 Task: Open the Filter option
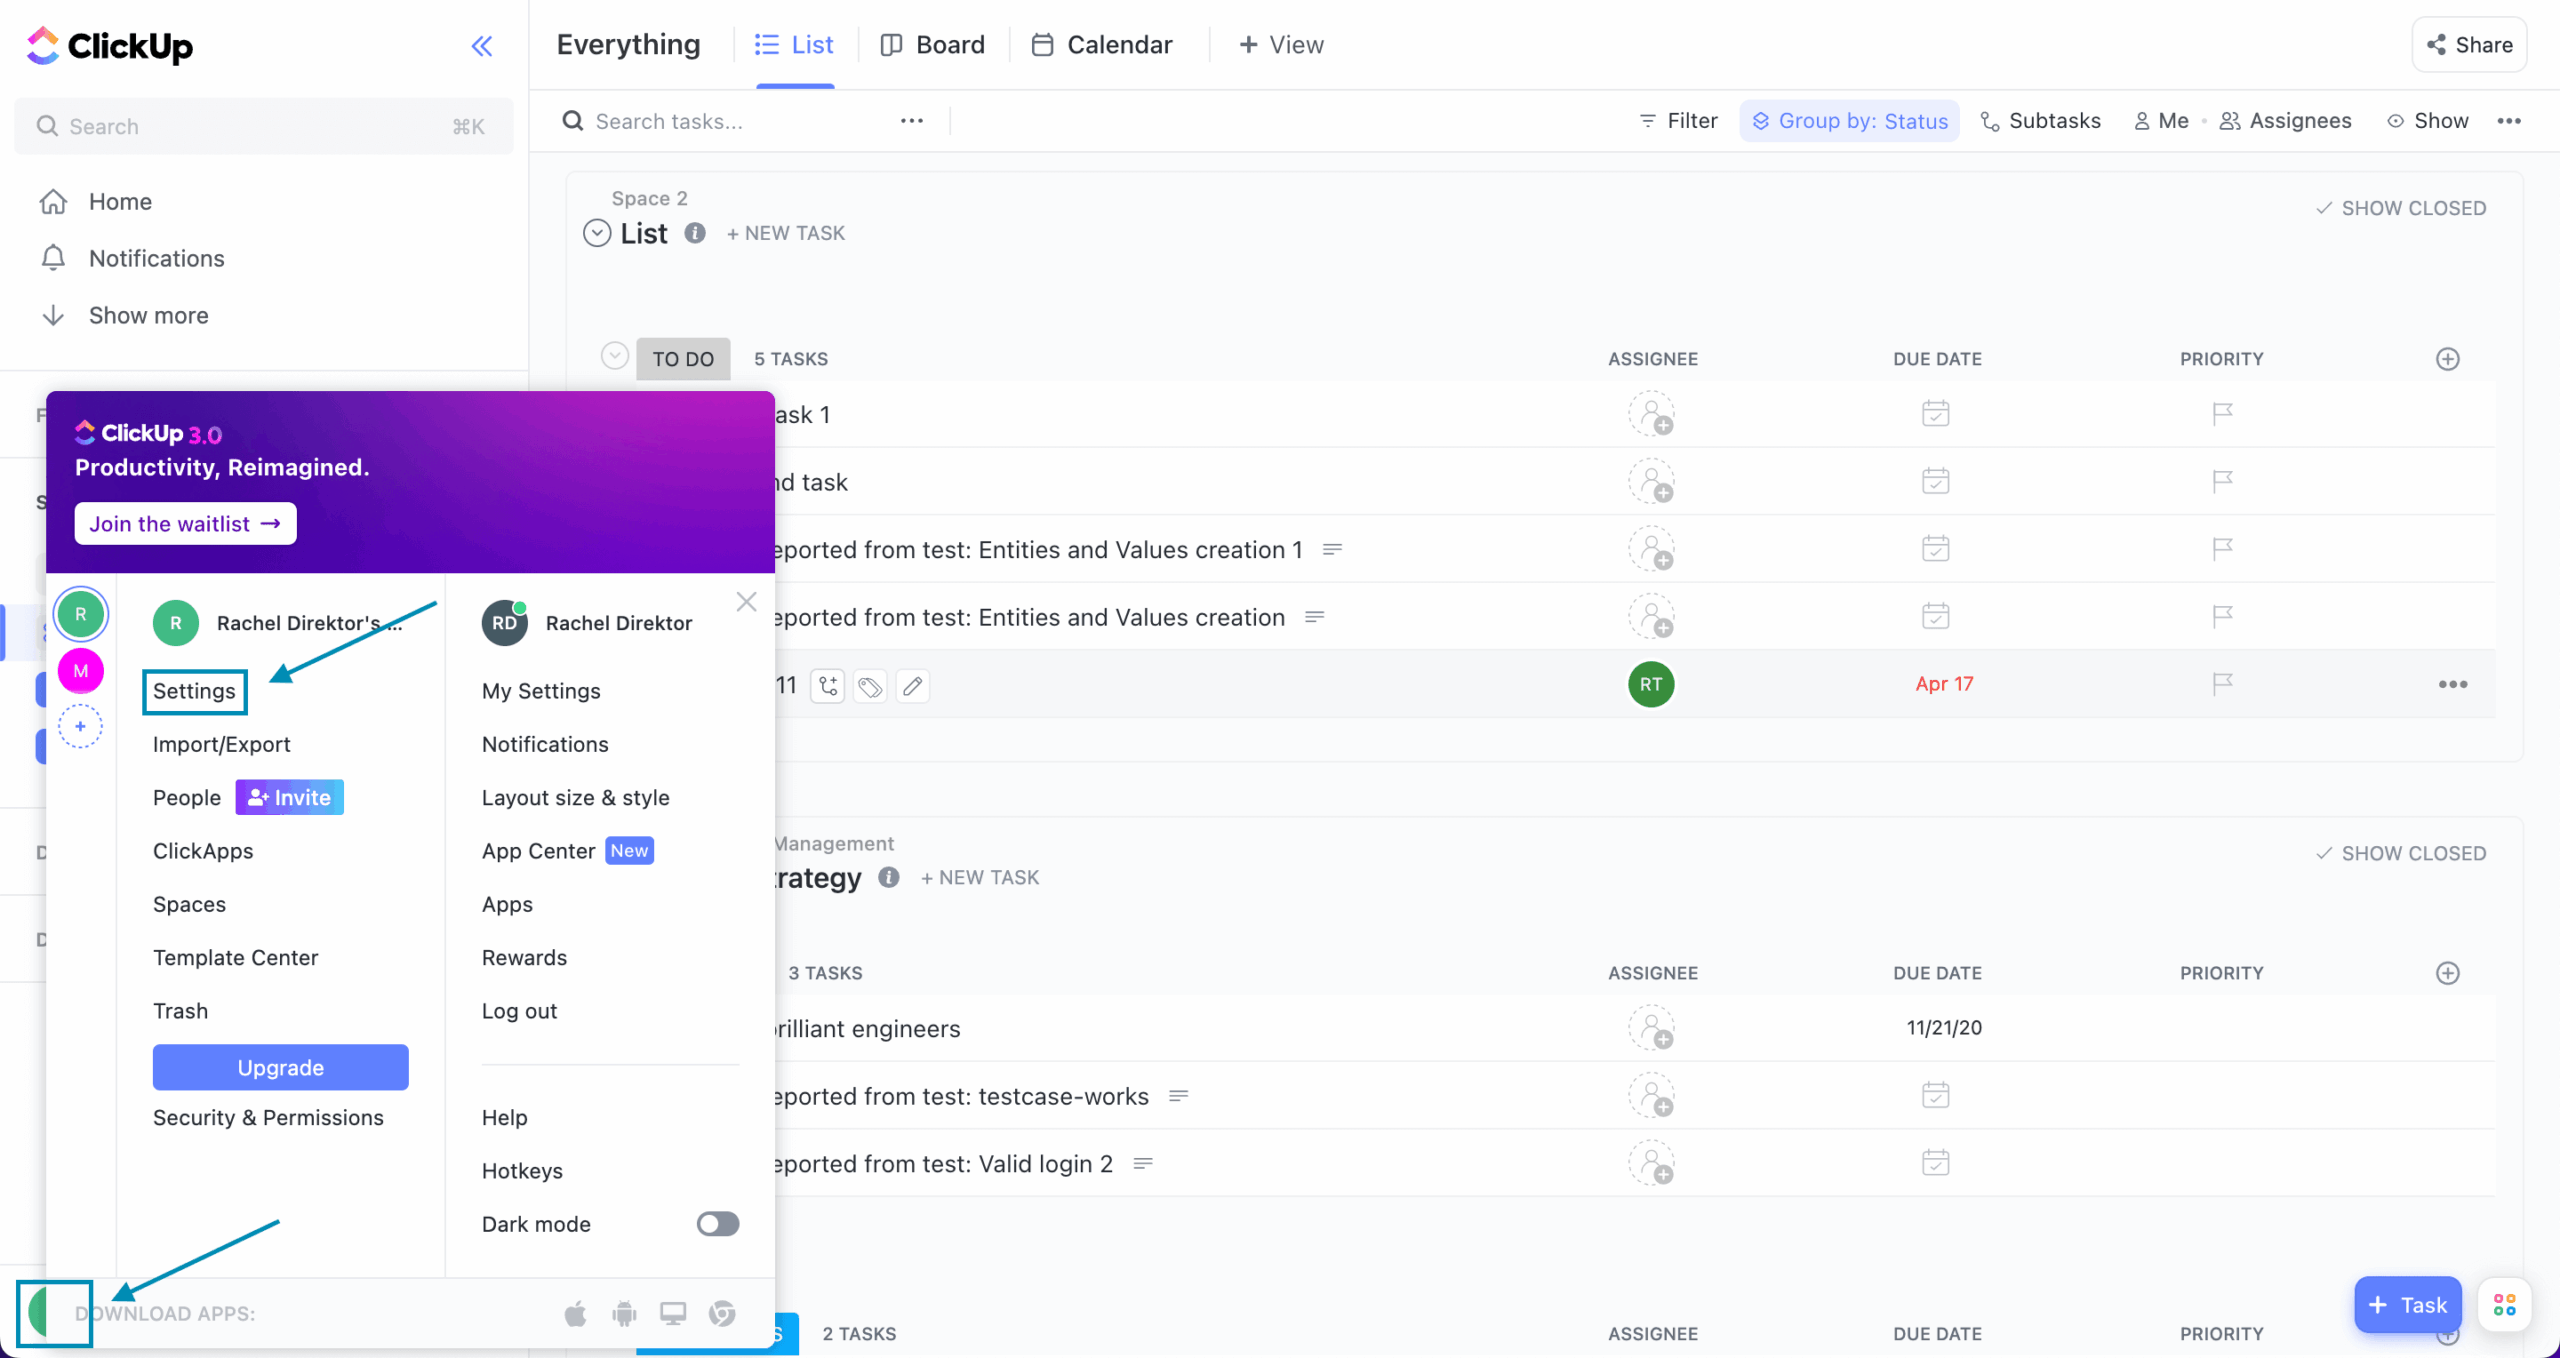click(1678, 121)
